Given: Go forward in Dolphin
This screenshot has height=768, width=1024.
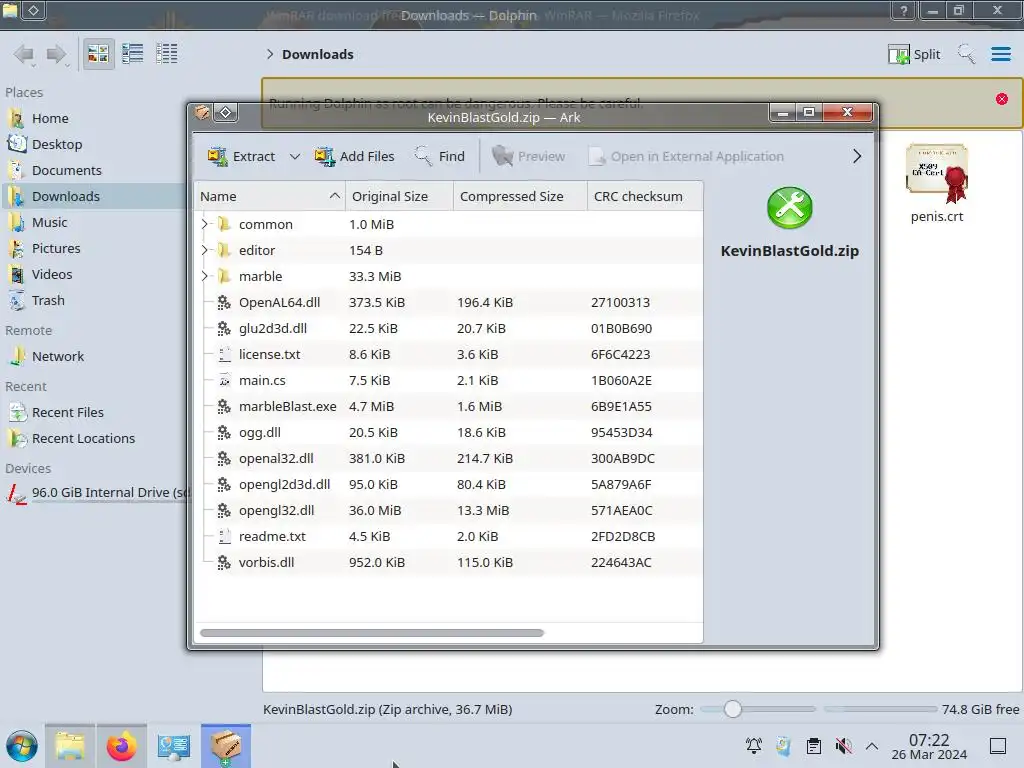Looking at the screenshot, I should coord(57,54).
